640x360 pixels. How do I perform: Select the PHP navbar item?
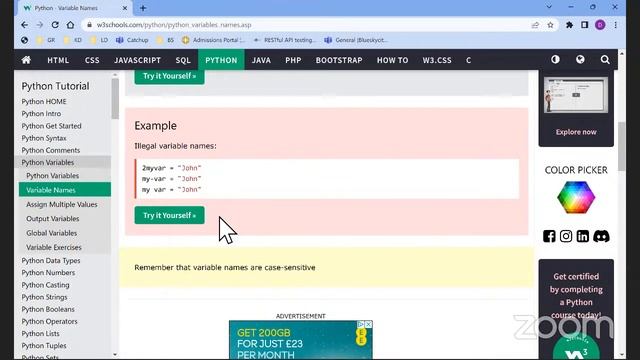[293, 60]
